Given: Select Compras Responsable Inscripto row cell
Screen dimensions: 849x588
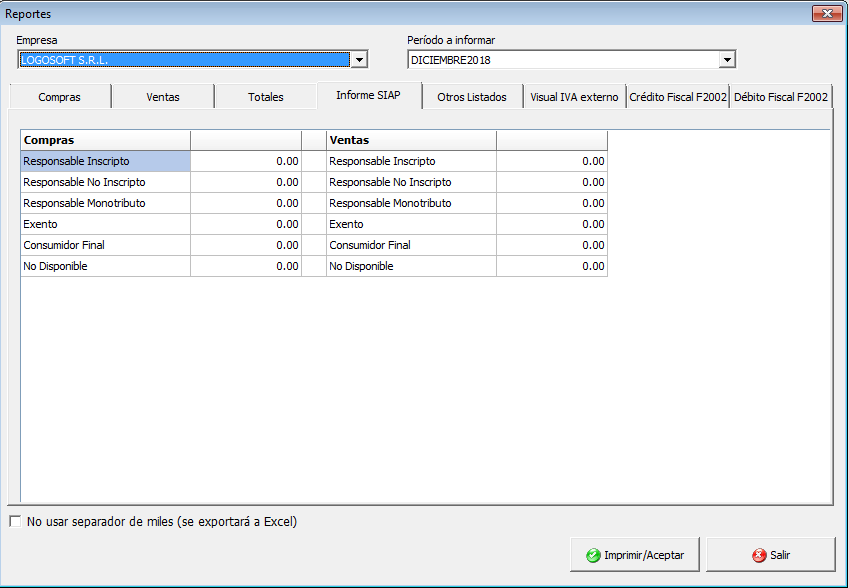Looking at the screenshot, I should (105, 161).
